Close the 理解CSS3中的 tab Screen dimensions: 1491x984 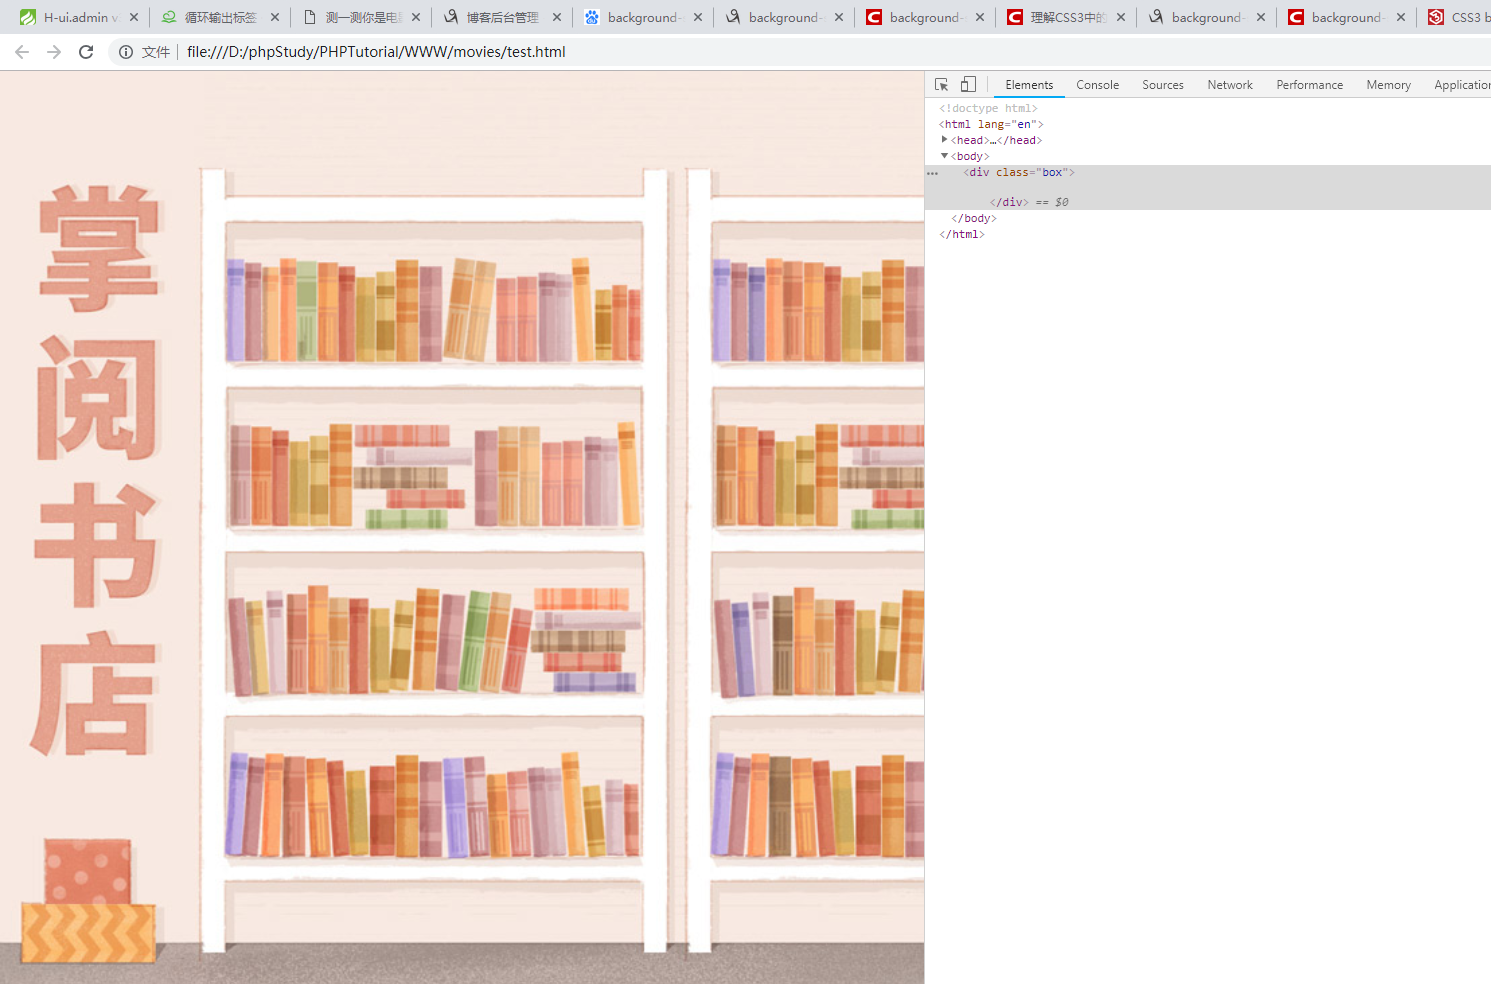1121,17
